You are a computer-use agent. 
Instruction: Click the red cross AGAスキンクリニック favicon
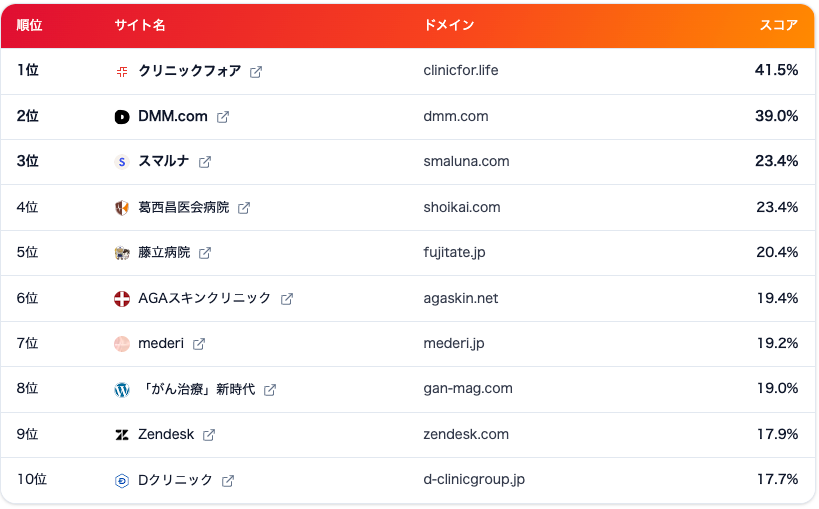(122, 299)
